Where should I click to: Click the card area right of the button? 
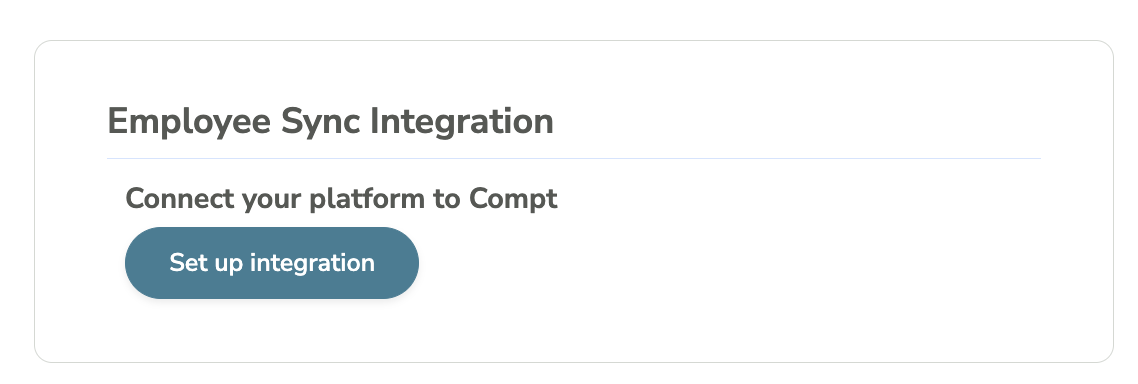726,263
